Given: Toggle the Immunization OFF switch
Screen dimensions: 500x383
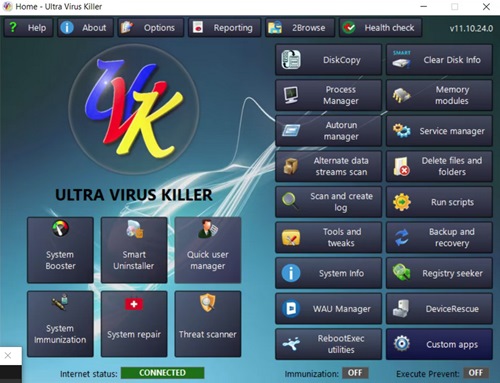Looking at the screenshot, I should [x=355, y=373].
